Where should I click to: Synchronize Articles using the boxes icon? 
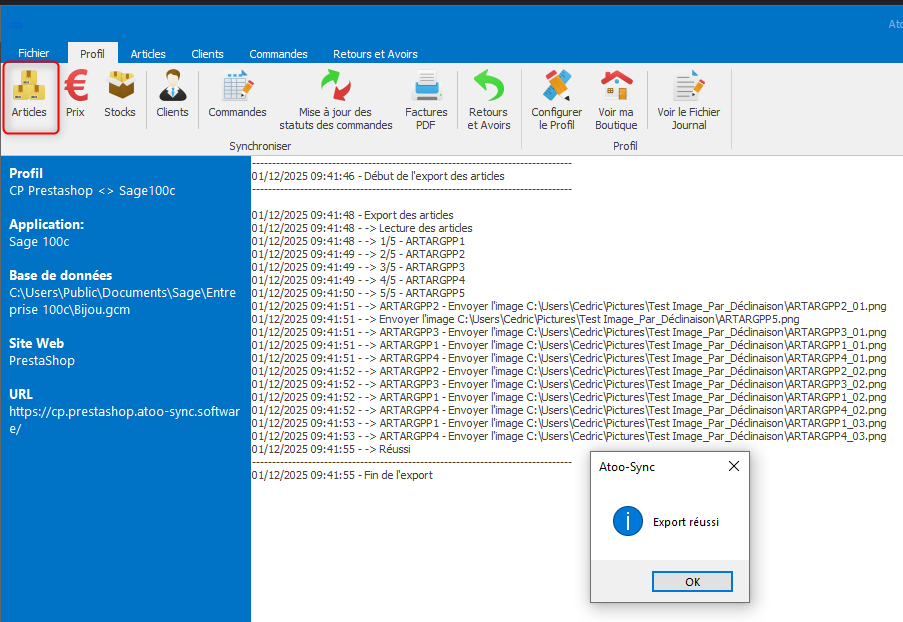click(x=29, y=95)
